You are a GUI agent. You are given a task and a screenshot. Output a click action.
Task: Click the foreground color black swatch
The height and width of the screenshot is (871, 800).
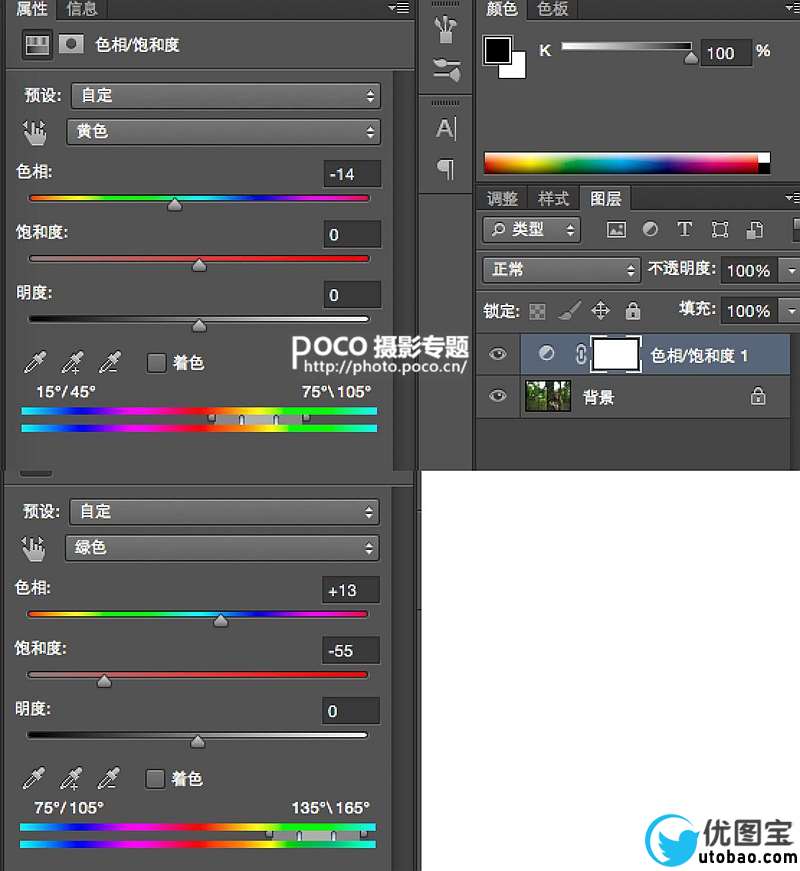497,51
